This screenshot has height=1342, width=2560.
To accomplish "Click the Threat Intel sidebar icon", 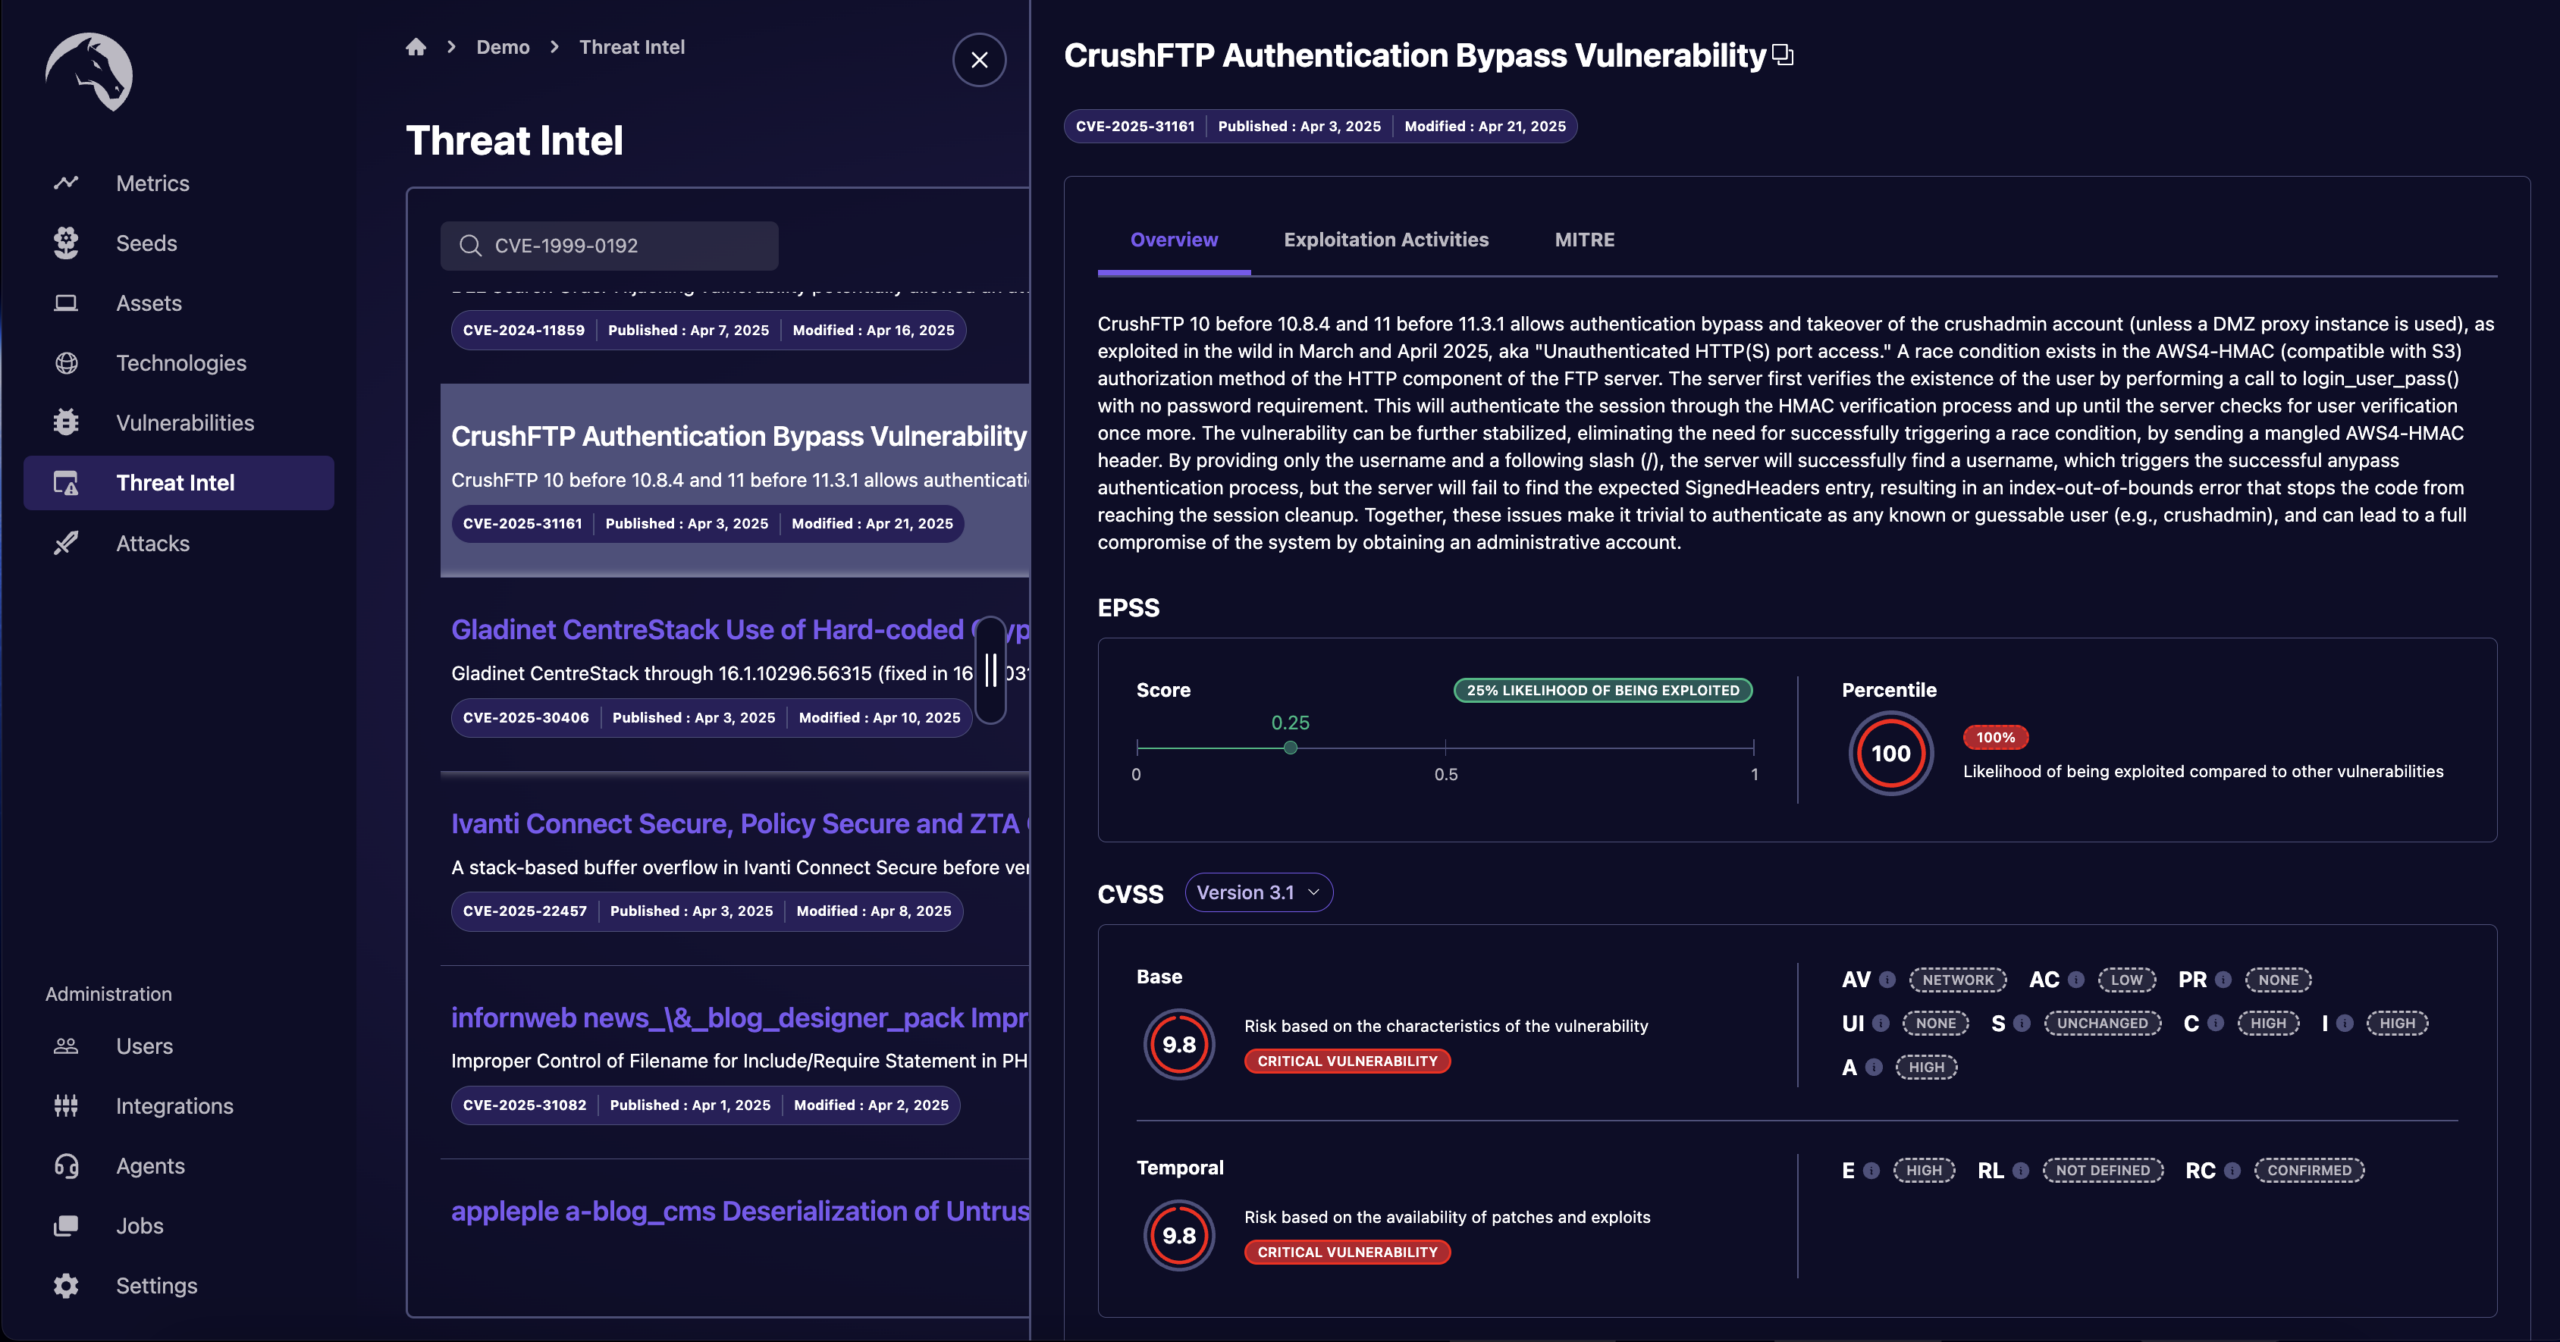I will coord(66,483).
